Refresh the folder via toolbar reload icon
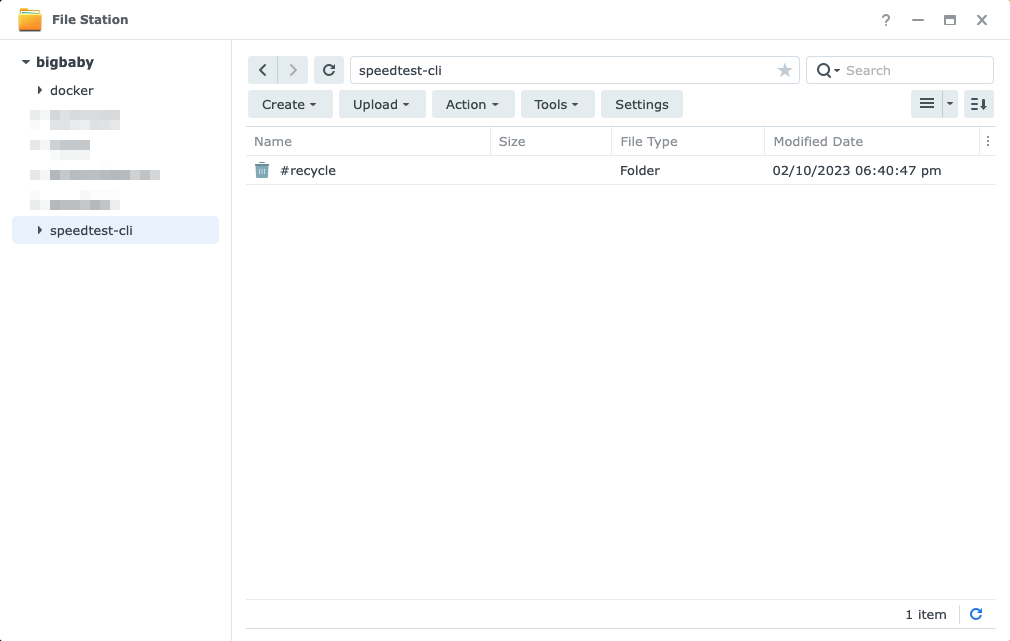Viewport: 1010px width, 641px height. 328,70
